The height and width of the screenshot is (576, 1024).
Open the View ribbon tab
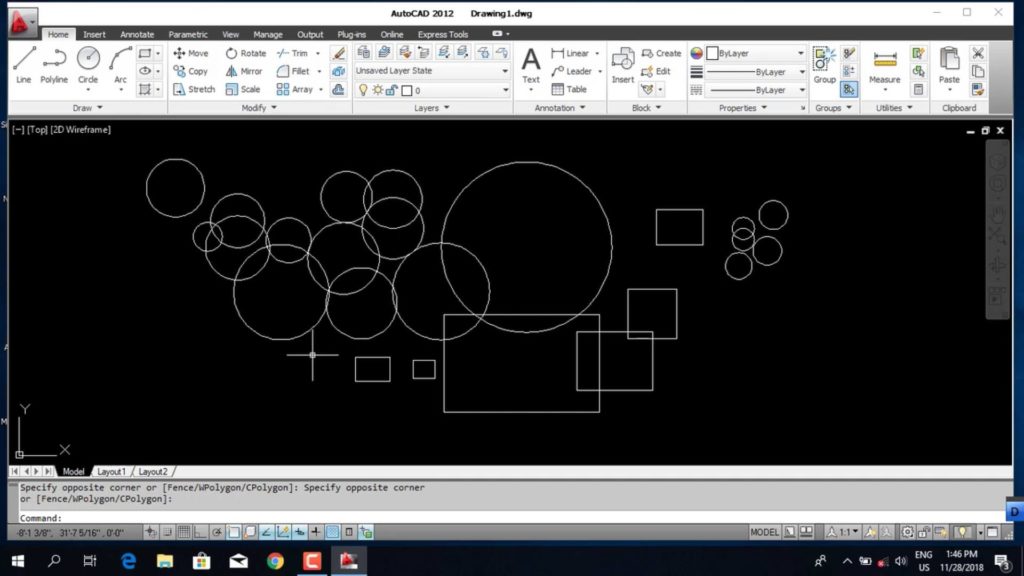[x=231, y=34]
